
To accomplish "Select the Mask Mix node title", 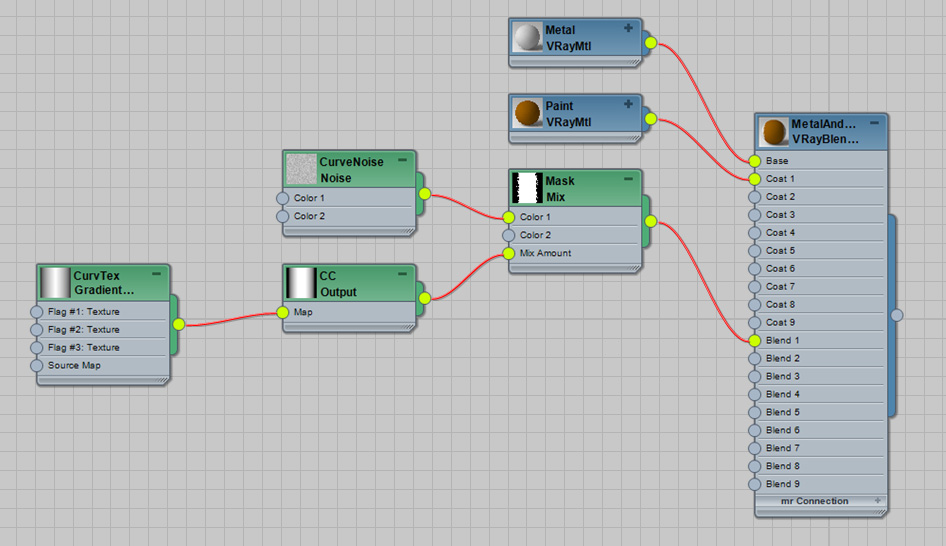I will point(560,189).
